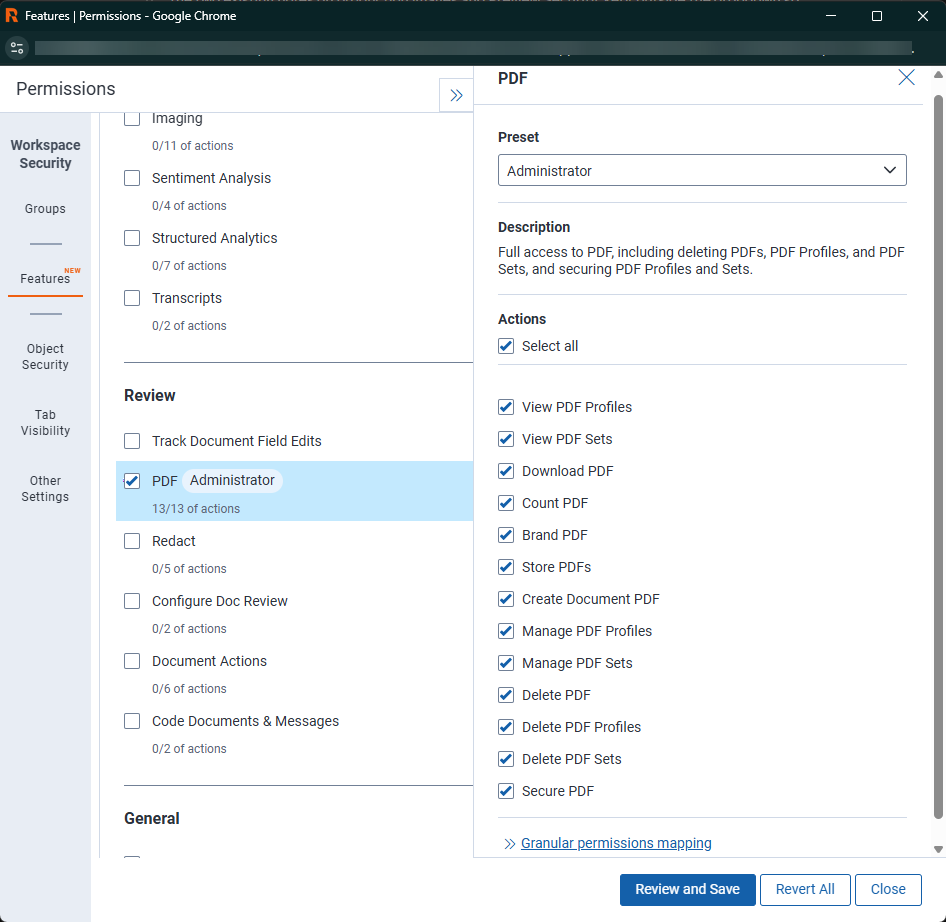Uncheck Delete PDF Sets
The width and height of the screenshot is (946, 922).
click(x=506, y=759)
